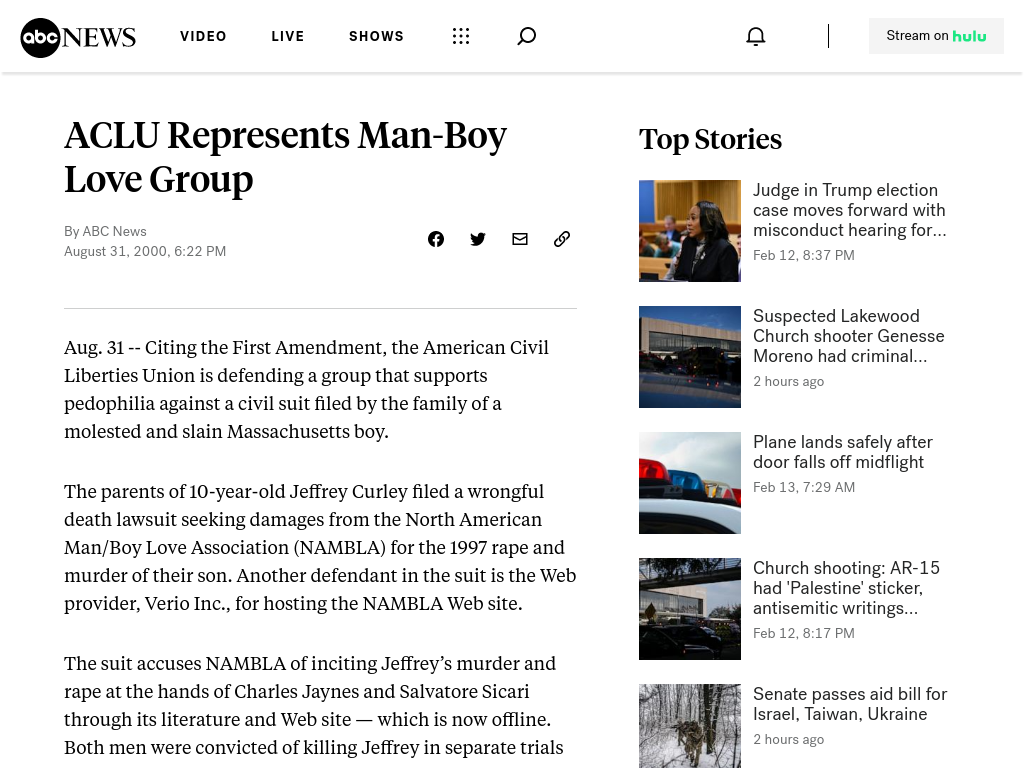The image size is (1024, 768).
Task: Open Senate passes aid bill story
Action: 850,704
